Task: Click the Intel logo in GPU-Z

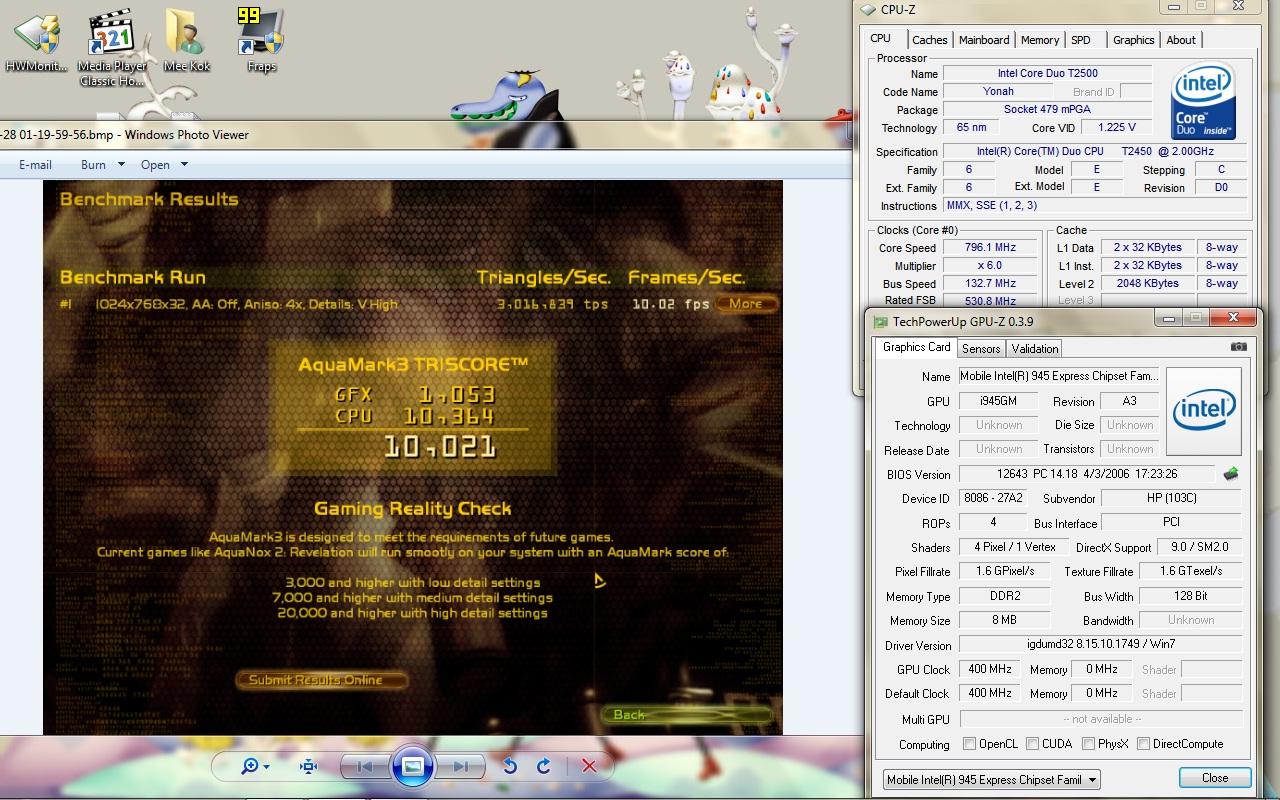Action: coord(1204,411)
